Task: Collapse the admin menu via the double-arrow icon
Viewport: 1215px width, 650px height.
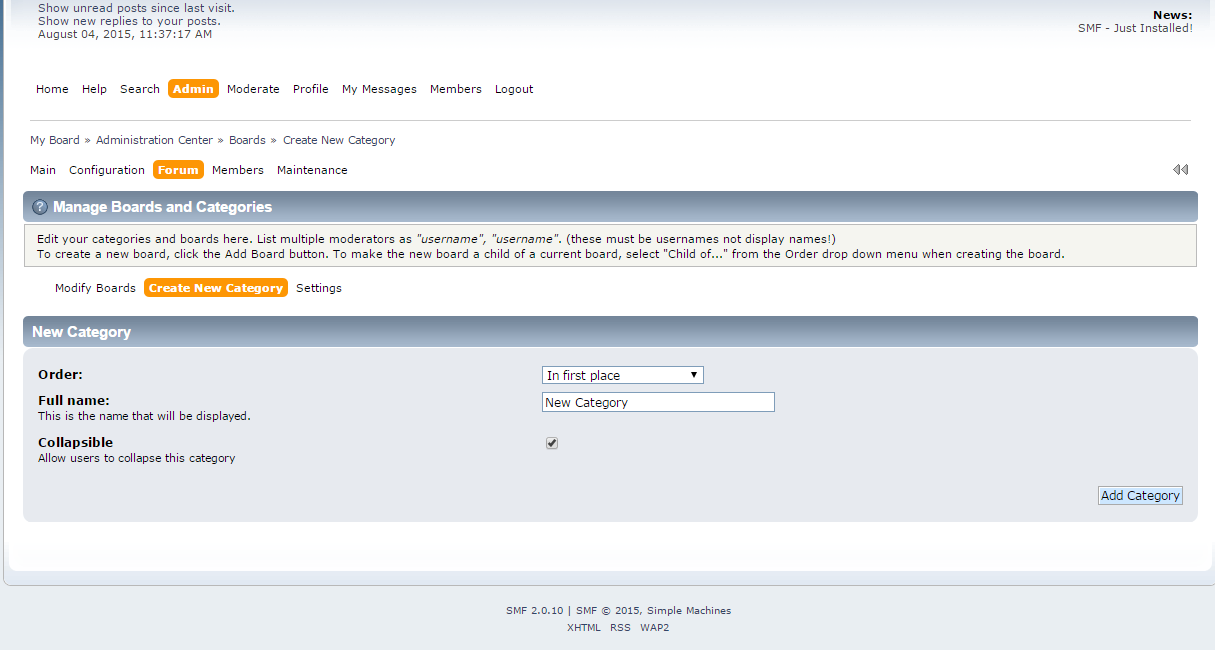Action: point(1181,169)
